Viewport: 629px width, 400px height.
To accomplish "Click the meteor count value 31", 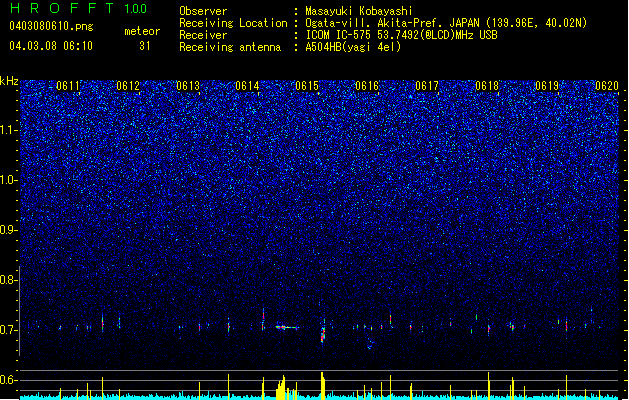I will pyautogui.click(x=145, y=46).
